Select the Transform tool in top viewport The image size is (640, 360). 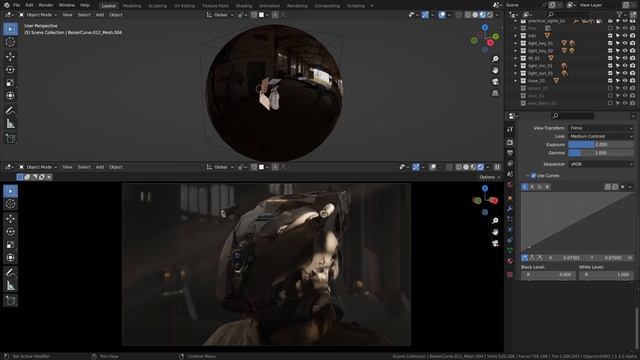tap(10, 96)
